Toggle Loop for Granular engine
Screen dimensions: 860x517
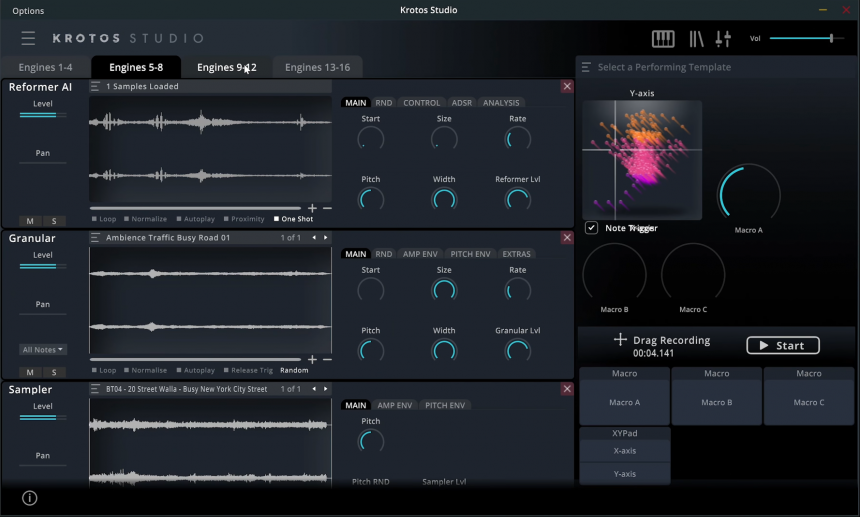point(104,370)
